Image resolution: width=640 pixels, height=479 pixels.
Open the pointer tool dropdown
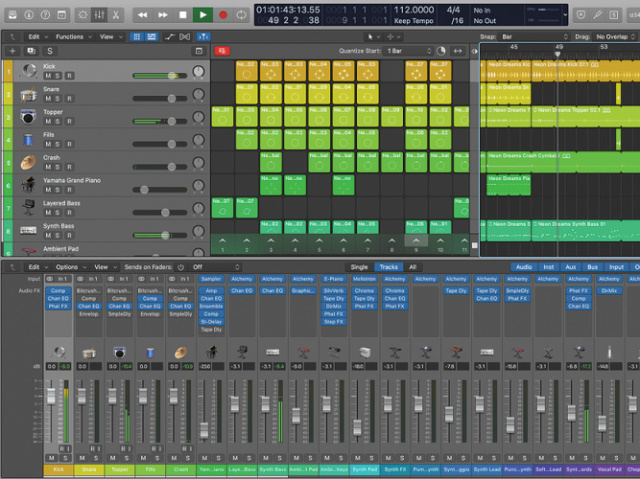pos(373,37)
